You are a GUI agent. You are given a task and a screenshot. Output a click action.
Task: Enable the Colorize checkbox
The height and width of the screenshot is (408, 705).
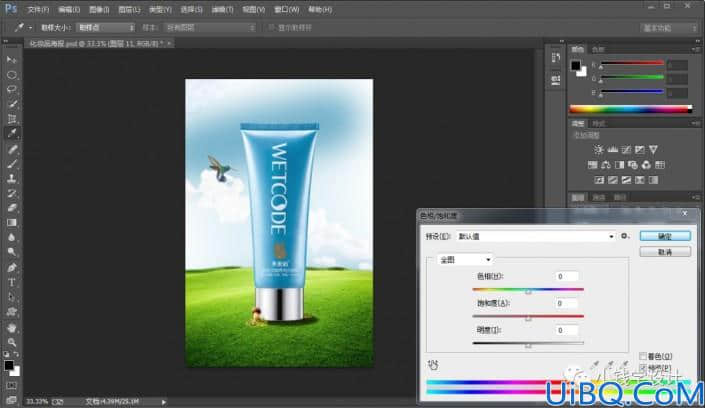click(643, 356)
